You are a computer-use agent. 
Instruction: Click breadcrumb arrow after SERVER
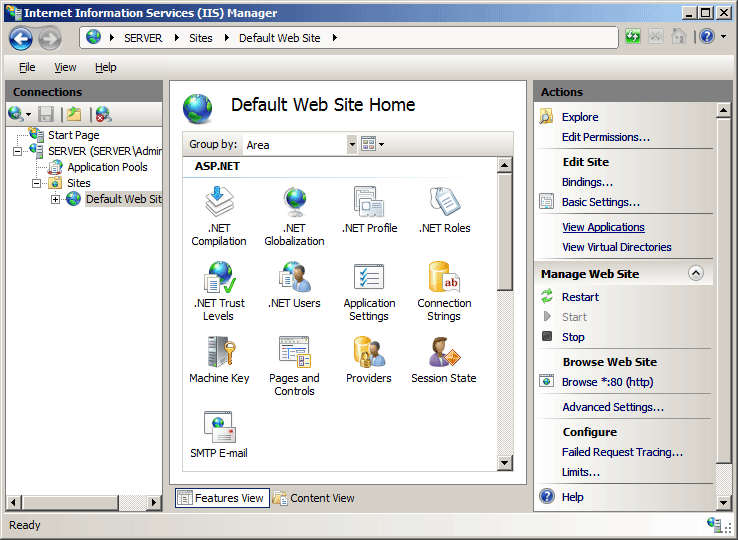[x=176, y=38]
